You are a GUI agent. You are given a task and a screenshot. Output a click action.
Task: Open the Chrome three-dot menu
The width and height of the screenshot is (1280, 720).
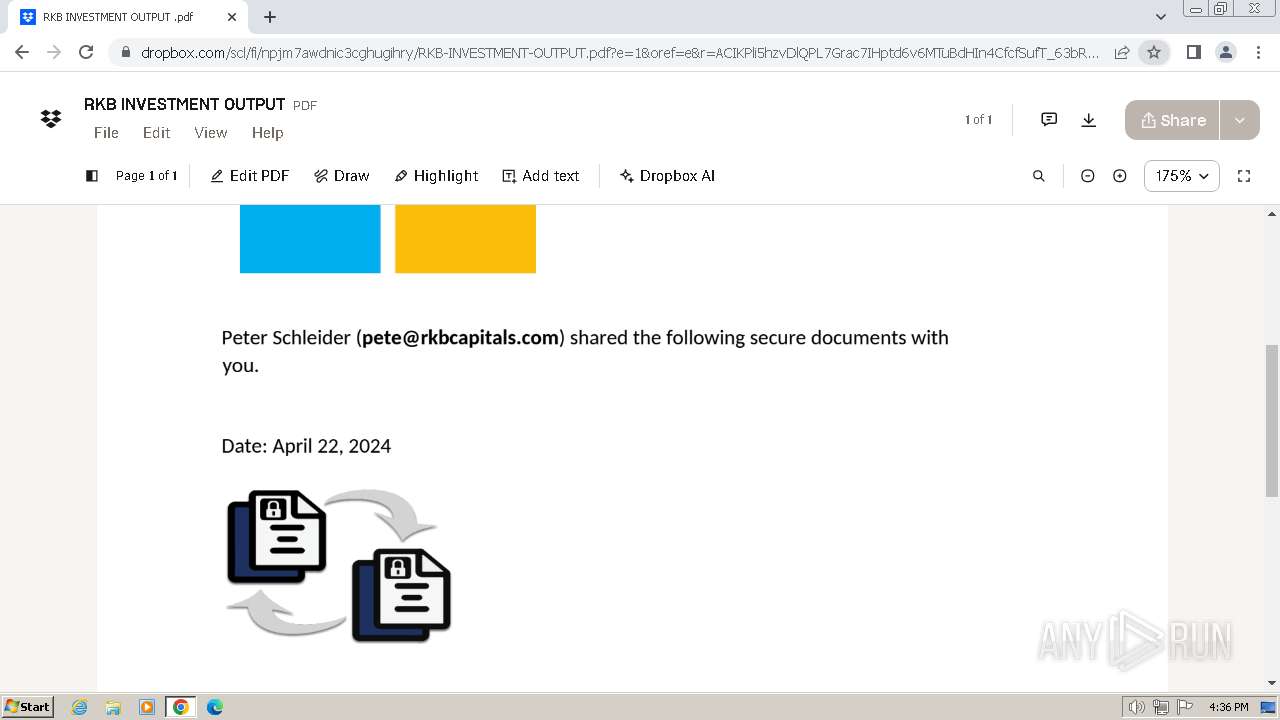[1257, 52]
